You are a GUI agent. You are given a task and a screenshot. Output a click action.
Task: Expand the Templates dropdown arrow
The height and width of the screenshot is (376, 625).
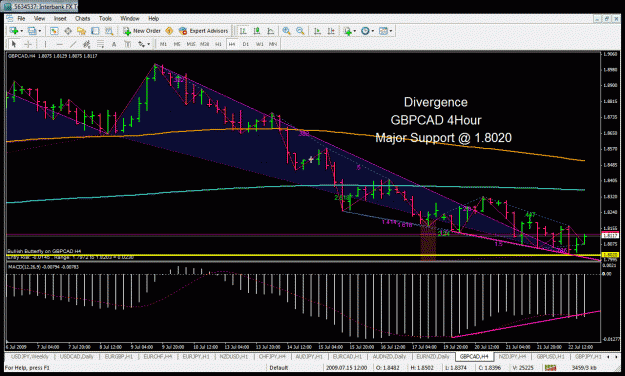[x=391, y=31]
